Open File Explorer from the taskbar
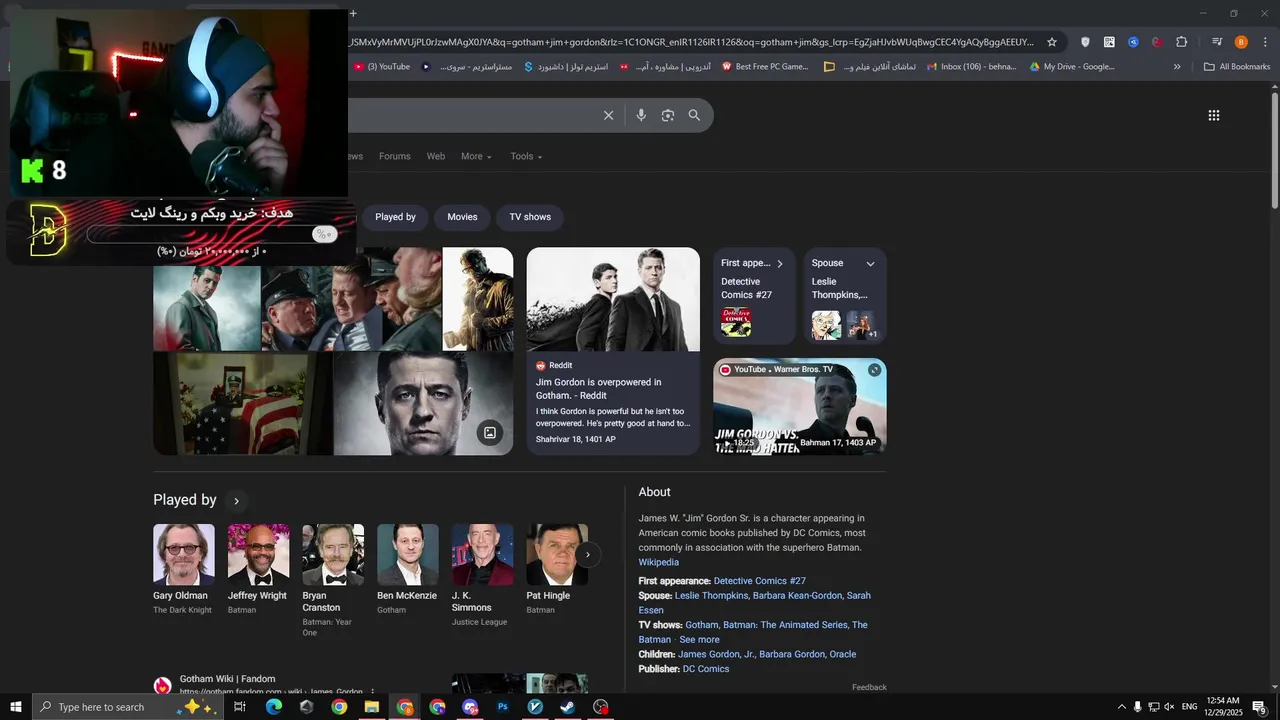 372,707
